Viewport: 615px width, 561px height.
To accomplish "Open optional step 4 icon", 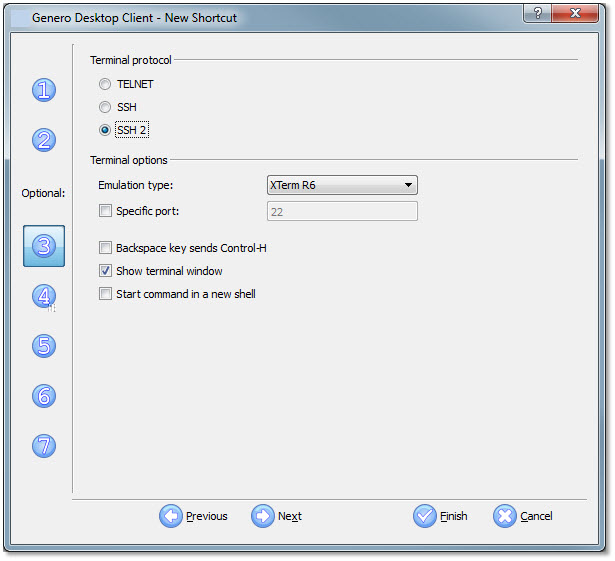I will click(x=44, y=296).
